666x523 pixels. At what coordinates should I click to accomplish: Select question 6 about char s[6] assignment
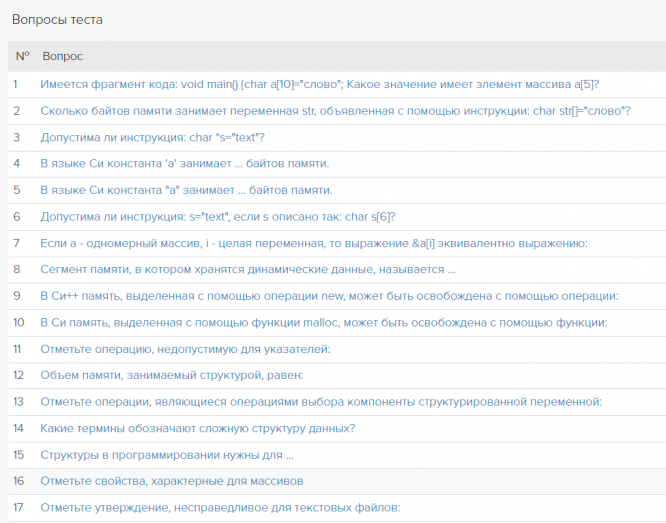[x=218, y=216]
